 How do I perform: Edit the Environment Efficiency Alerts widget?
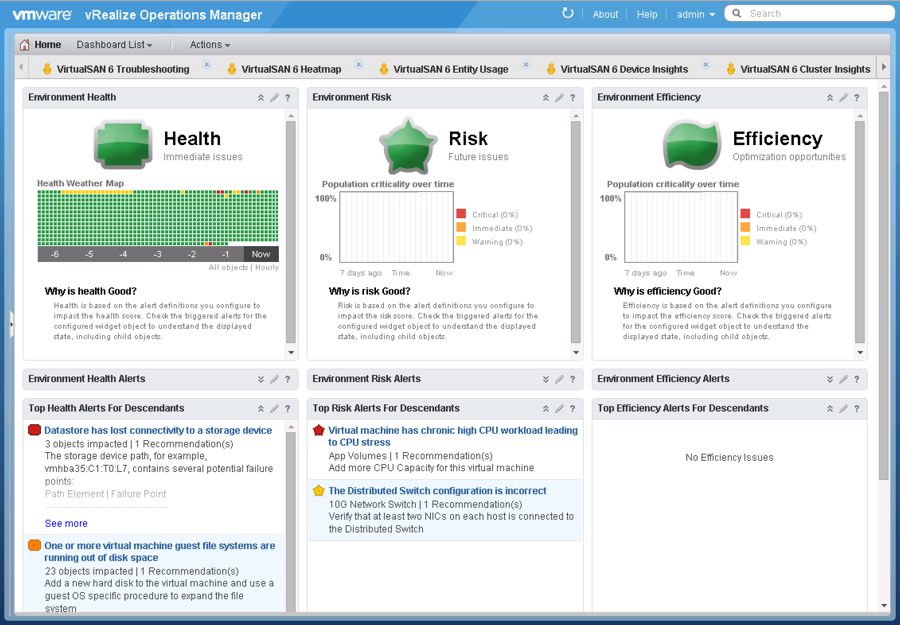click(843, 379)
